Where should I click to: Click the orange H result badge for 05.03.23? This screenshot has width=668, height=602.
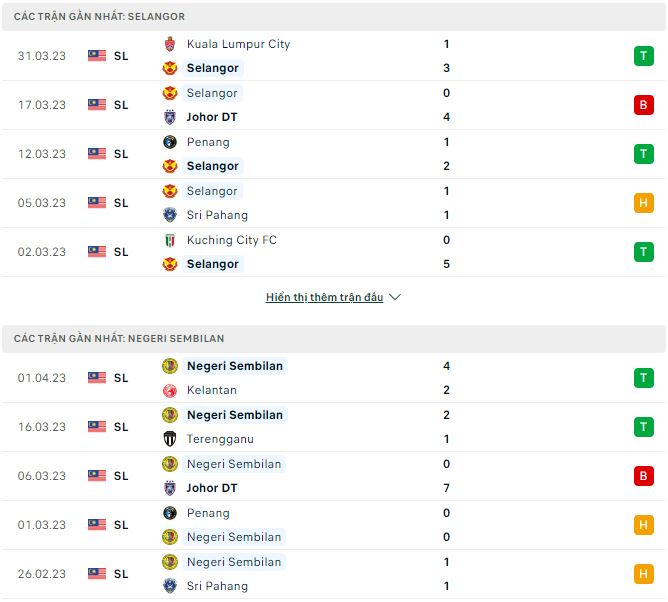tap(643, 203)
